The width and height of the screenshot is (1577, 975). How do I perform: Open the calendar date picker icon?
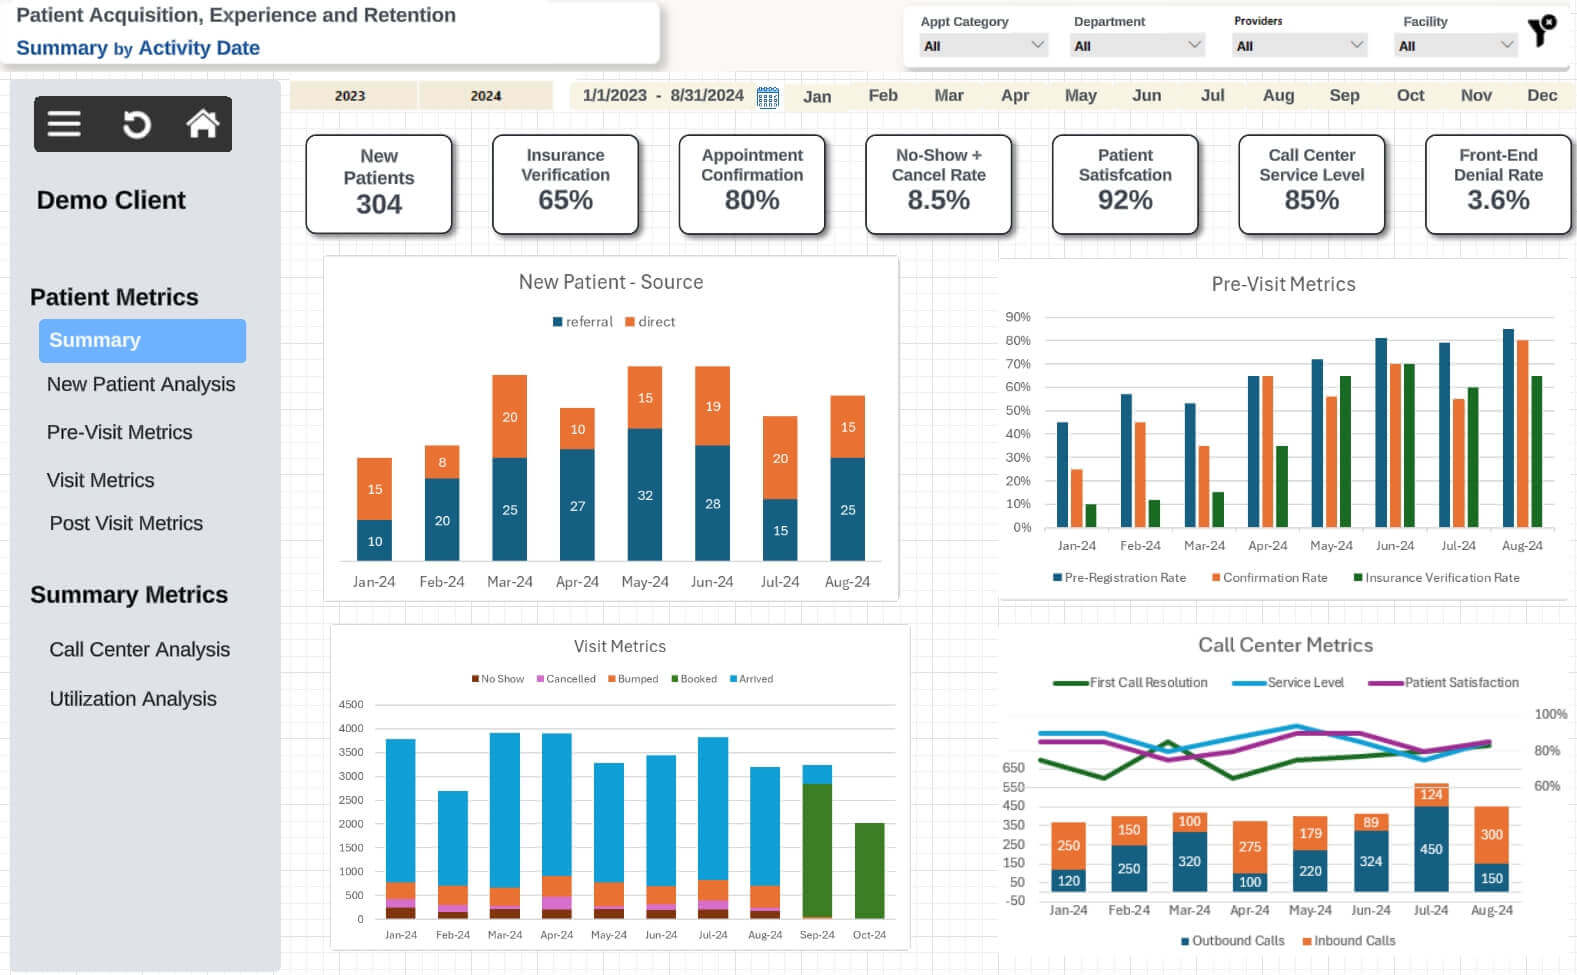767,97
